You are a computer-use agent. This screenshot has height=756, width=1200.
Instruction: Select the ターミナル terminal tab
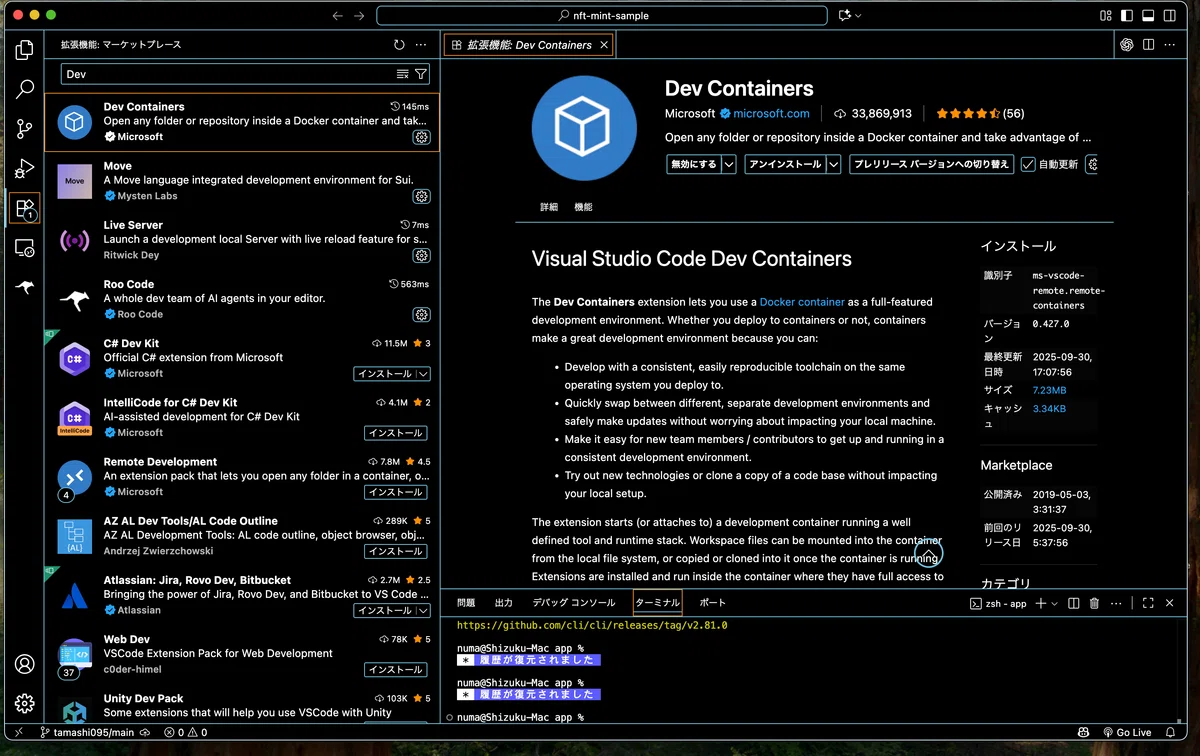pyautogui.click(x=657, y=603)
